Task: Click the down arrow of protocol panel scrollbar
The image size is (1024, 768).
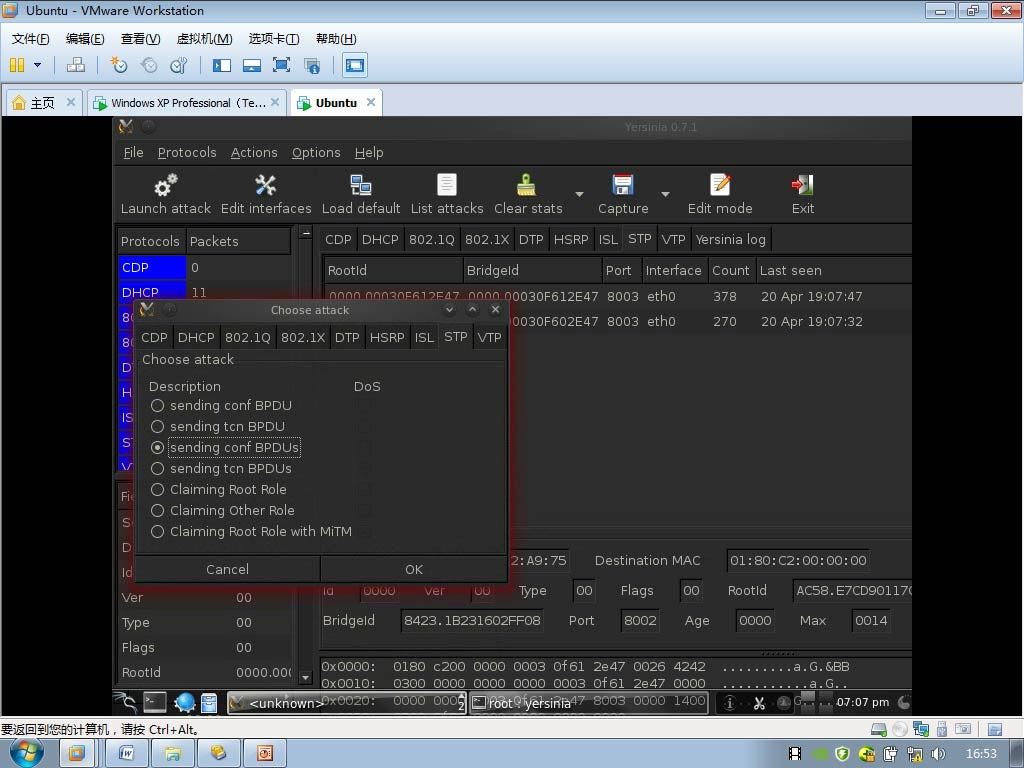Action: coord(305,677)
